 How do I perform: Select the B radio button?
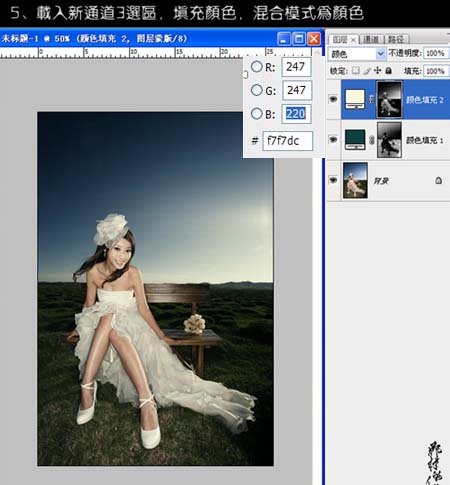pyautogui.click(x=257, y=114)
